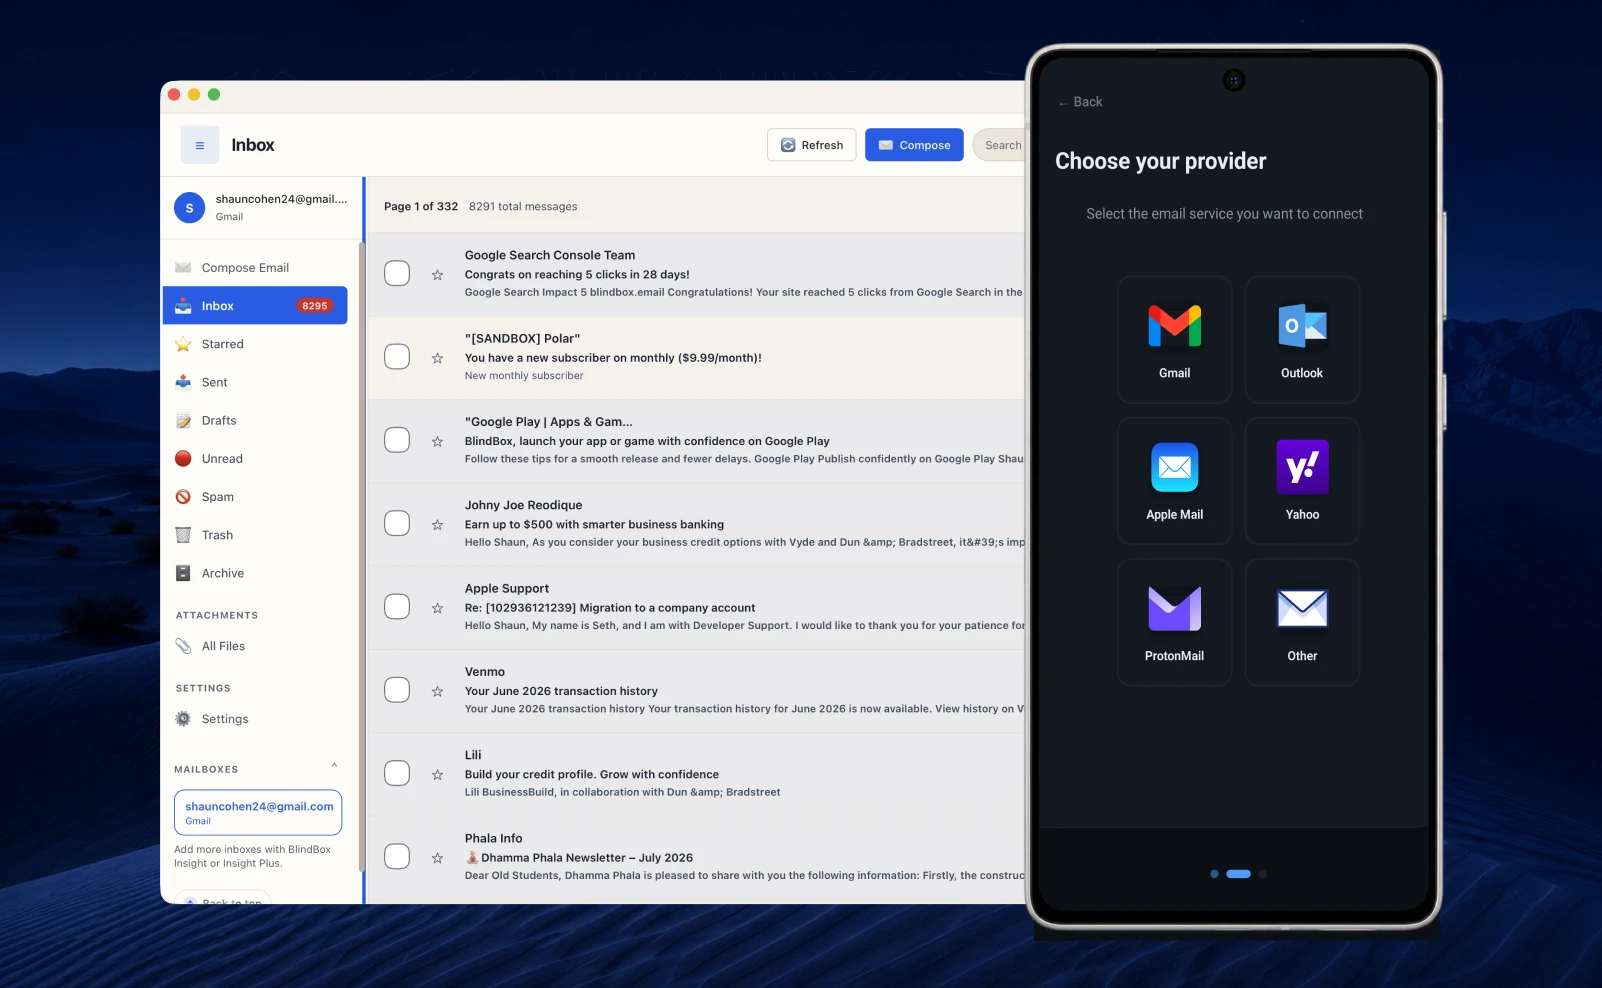The image size is (1602, 988).
Task: Star the Lili email
Action: 437,775
